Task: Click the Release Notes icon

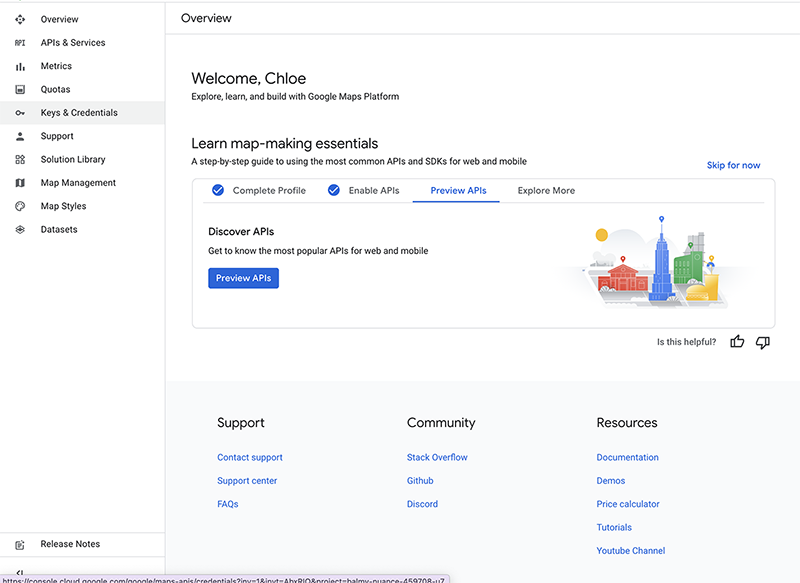Action: [20, 545]
